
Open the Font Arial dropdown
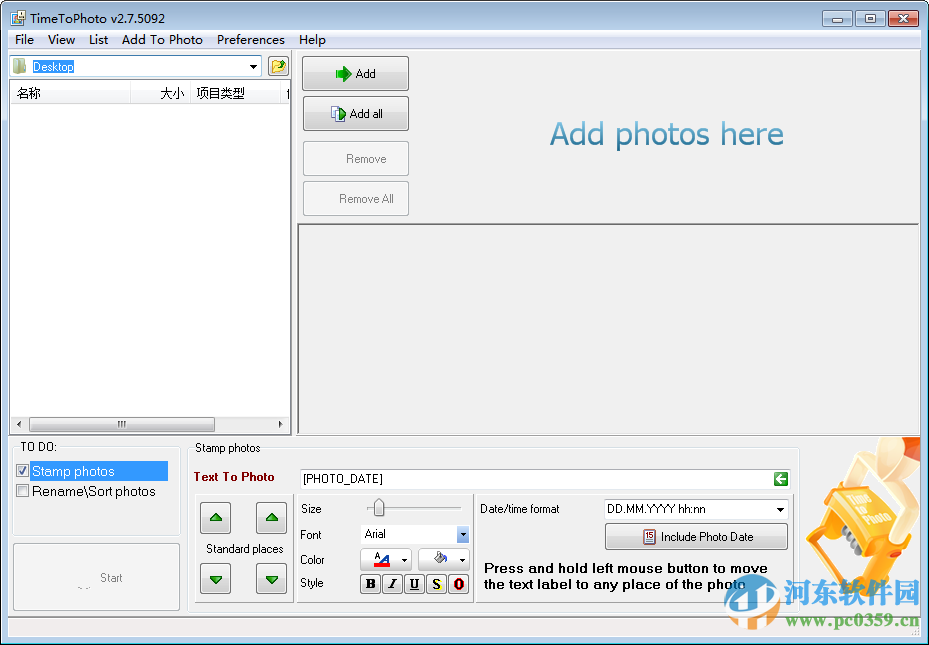pos(463,534)
